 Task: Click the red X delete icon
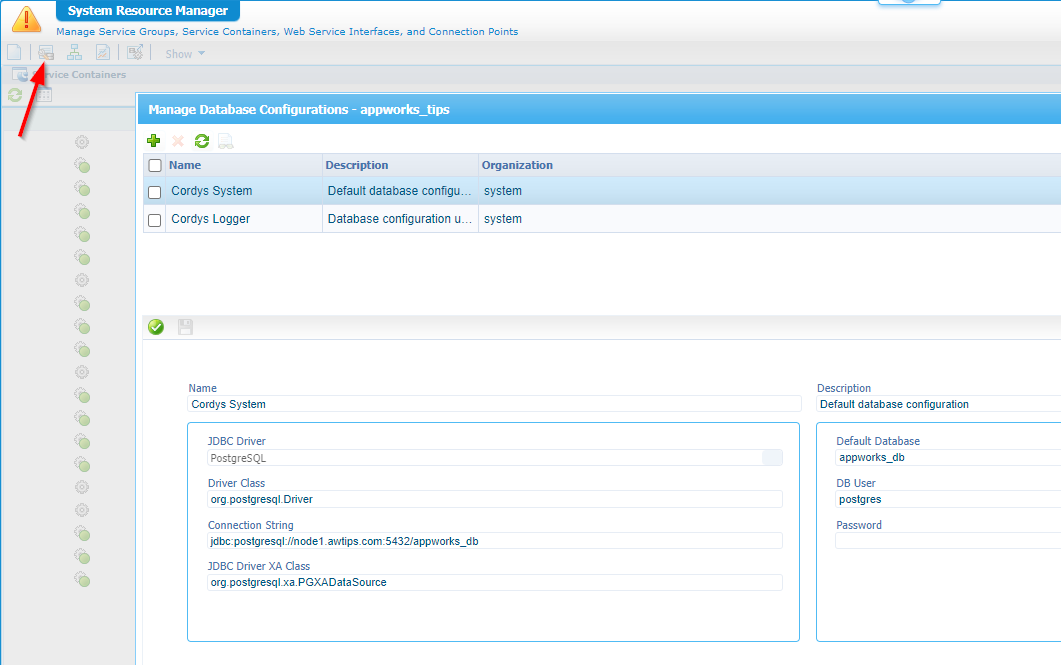[x=178, y=142]
